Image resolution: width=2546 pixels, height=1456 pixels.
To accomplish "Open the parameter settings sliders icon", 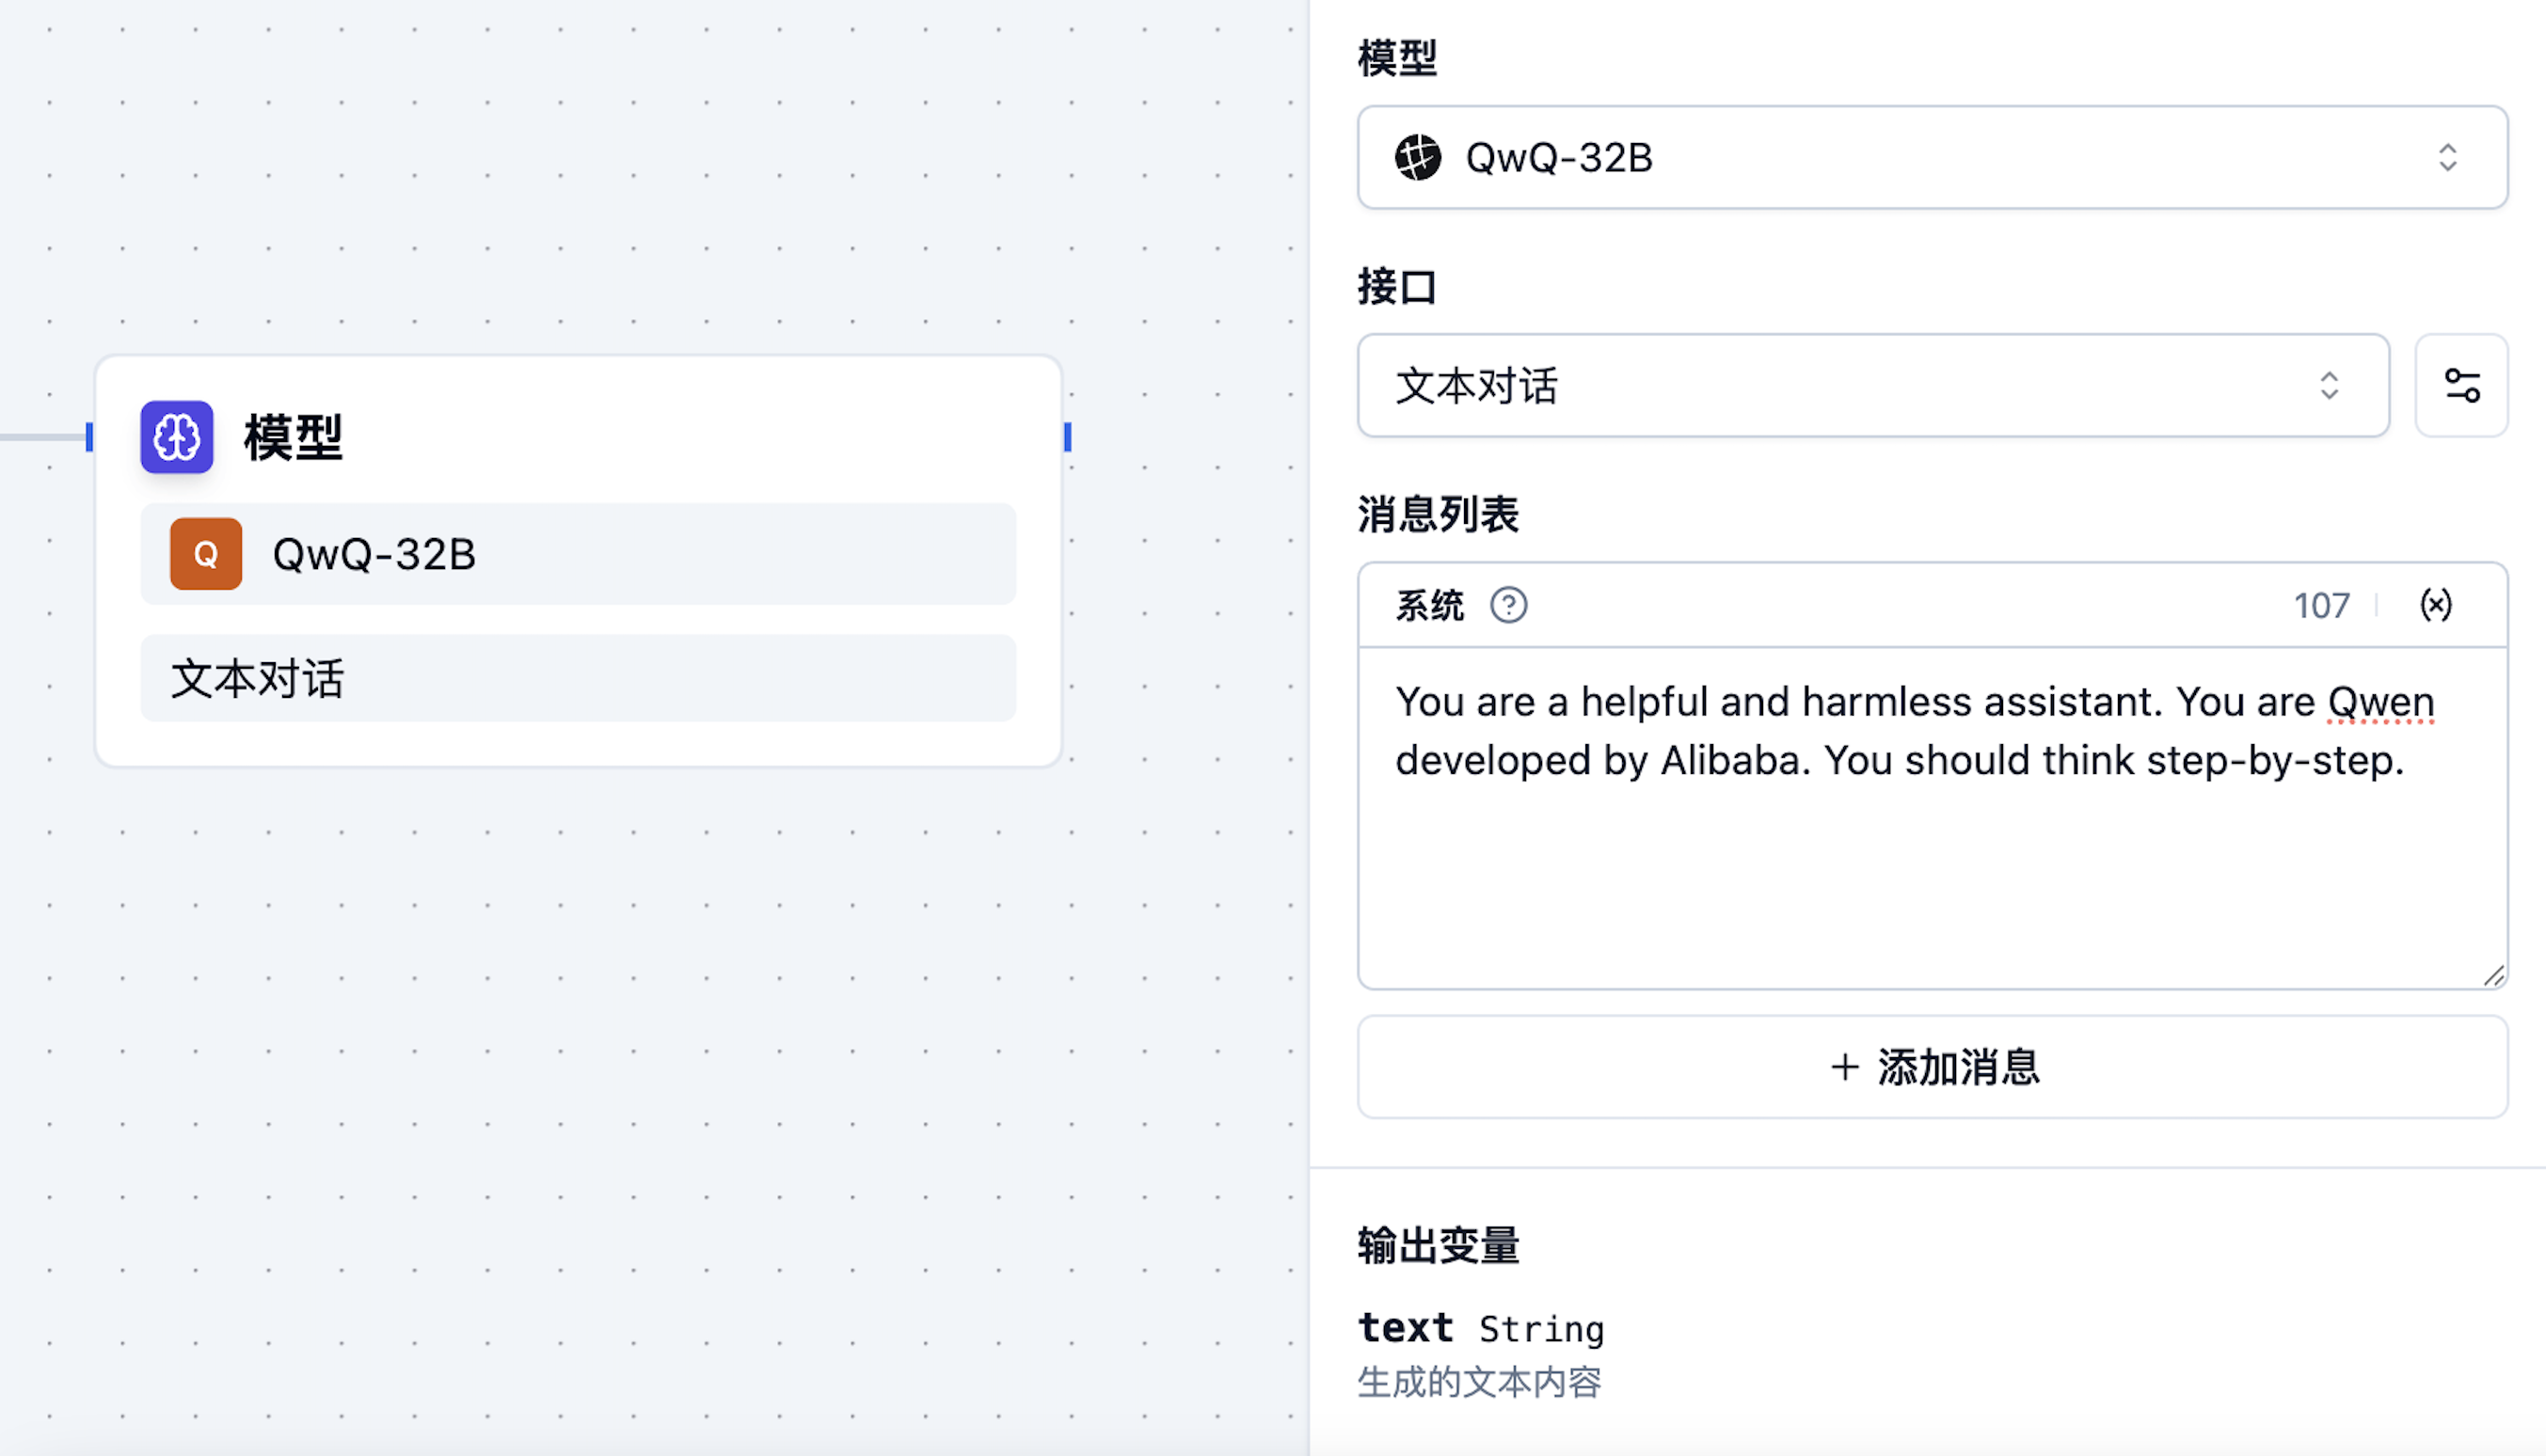I will click(x=2461, y=386).
